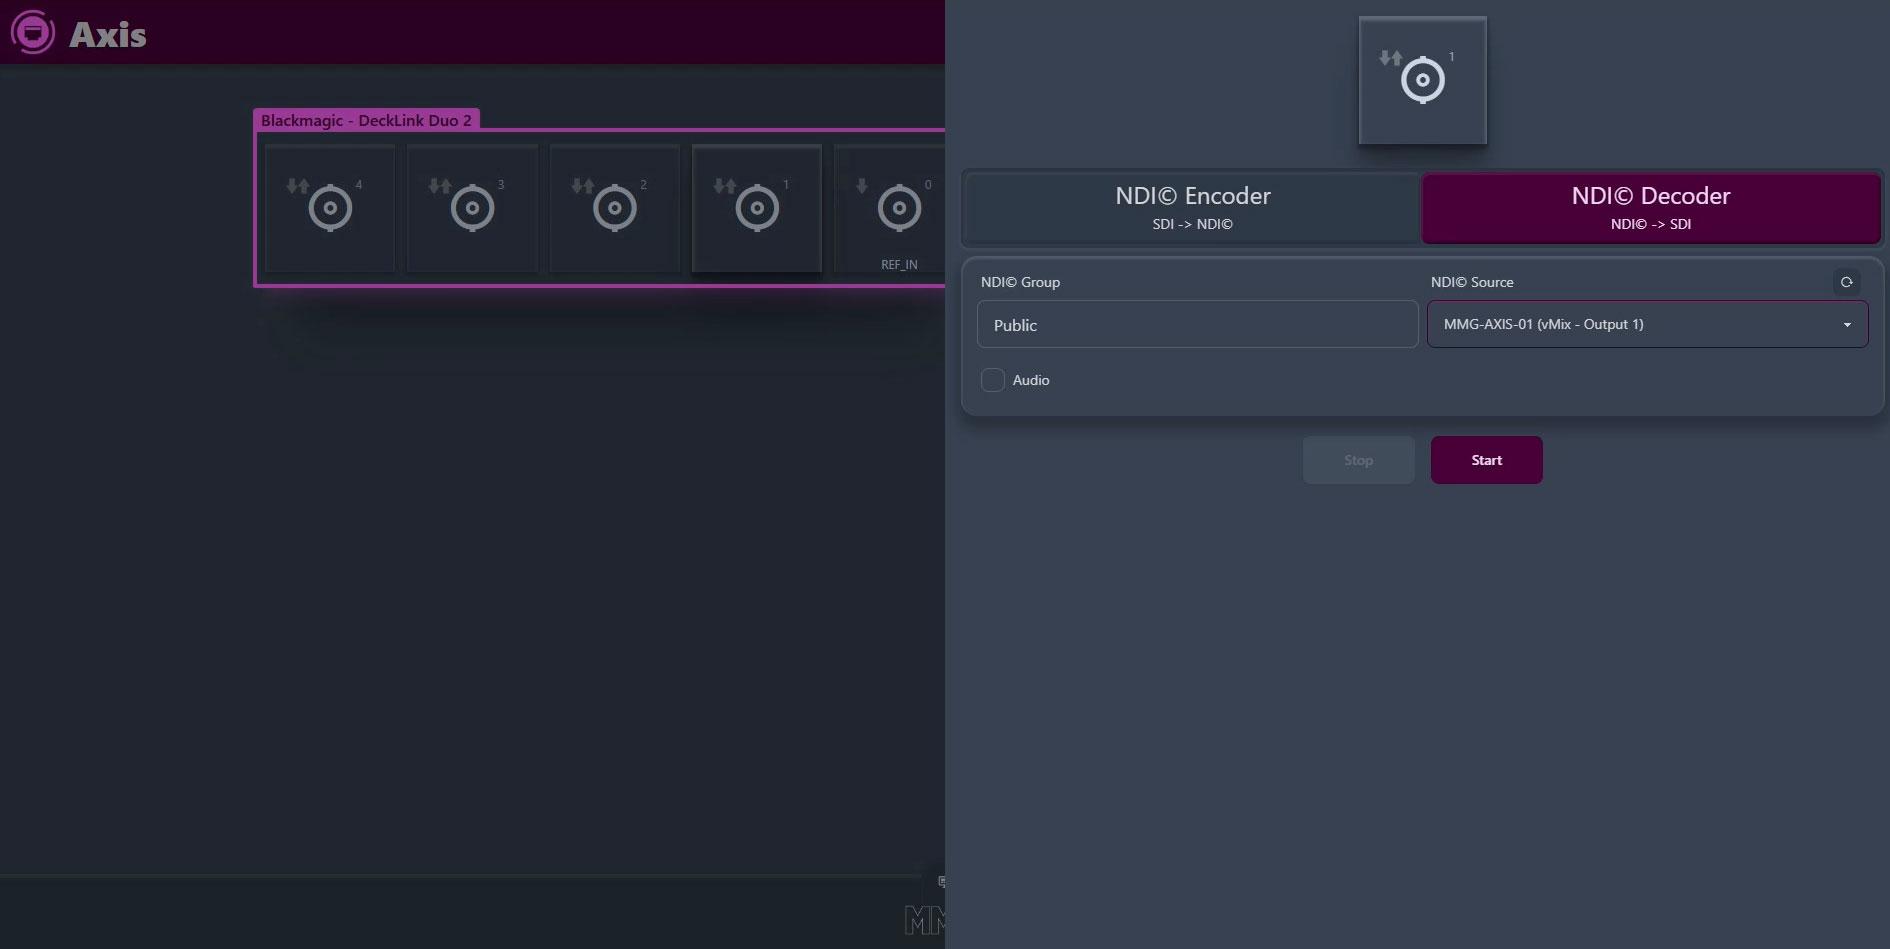Switch to the NDI Decoder tab
The image size is (1890, 949).
coord(1651,208)
